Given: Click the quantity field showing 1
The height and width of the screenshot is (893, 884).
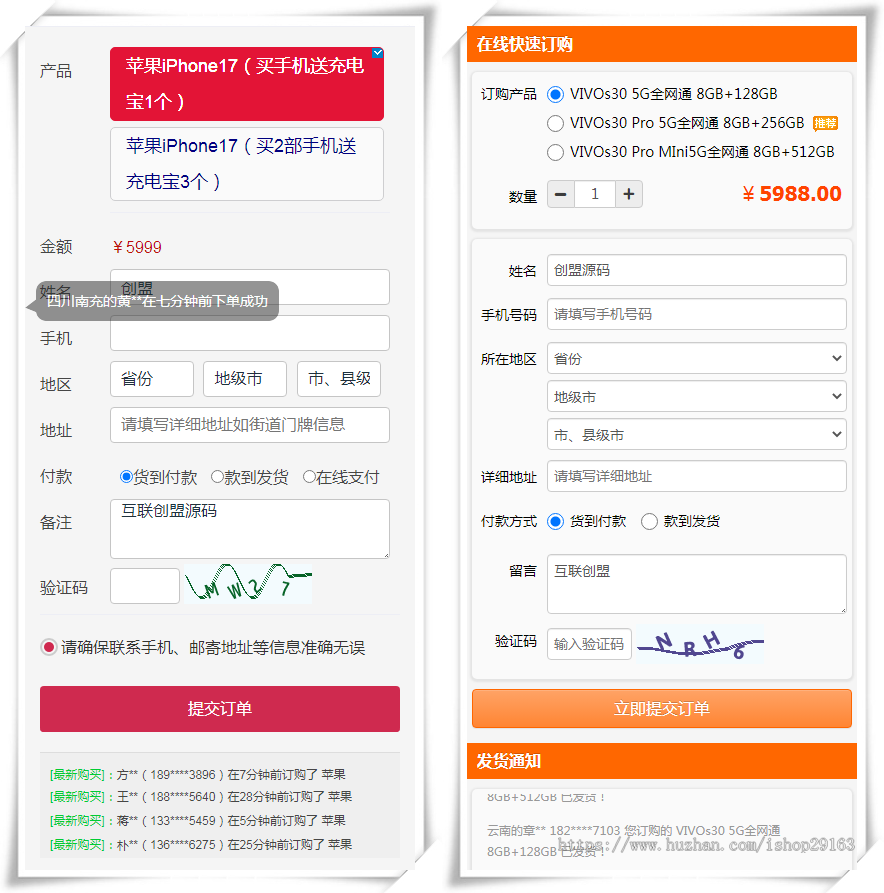Looking at the screenshot, I should pos(595,194).
